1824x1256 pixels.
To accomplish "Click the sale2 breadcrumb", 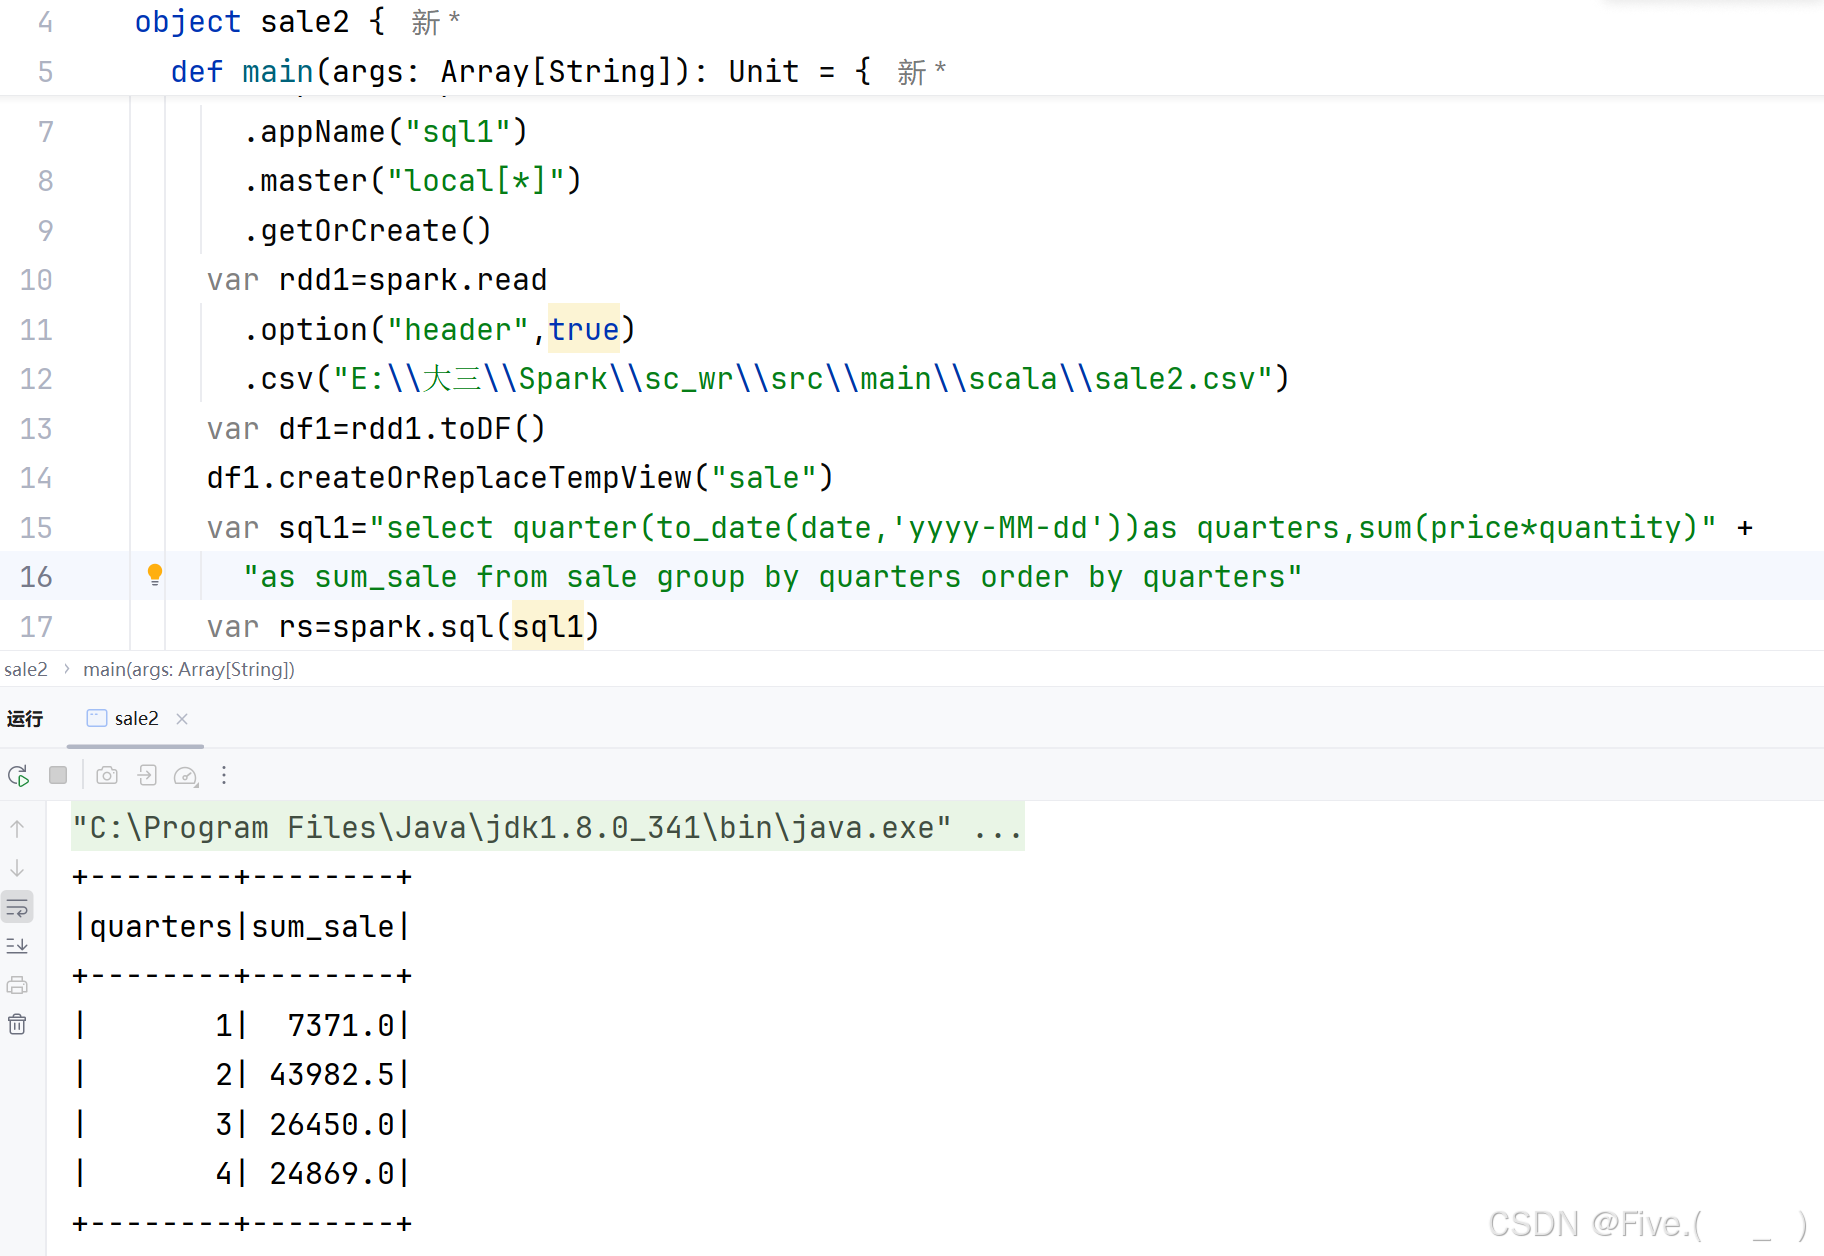I will tap(26, 669).
